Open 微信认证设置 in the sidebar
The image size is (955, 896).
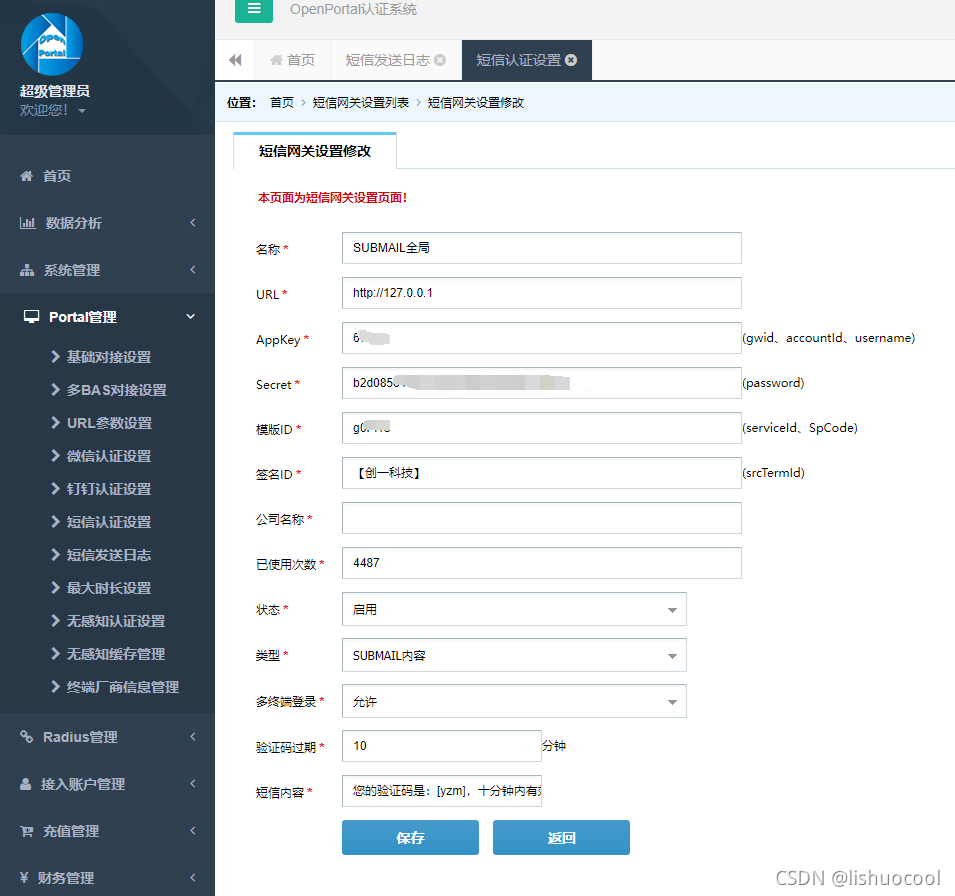pyautogui.click(x=108, y=456)
